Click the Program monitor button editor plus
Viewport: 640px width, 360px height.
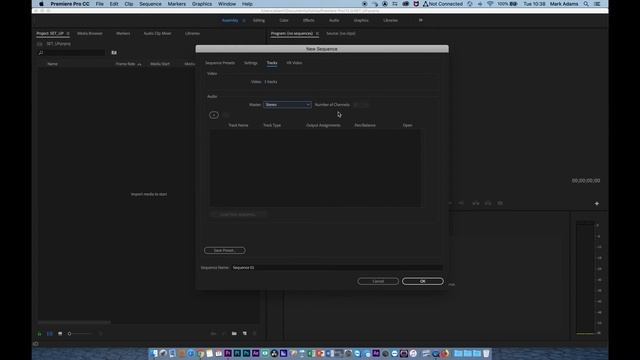597,203
